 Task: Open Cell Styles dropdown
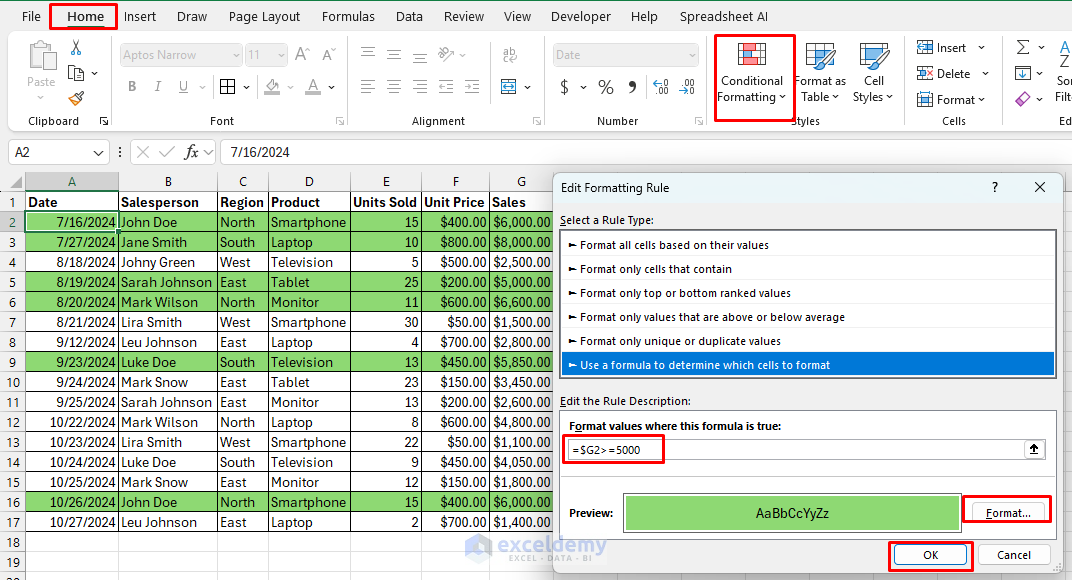pyautogui.click(x=873, y=74)
